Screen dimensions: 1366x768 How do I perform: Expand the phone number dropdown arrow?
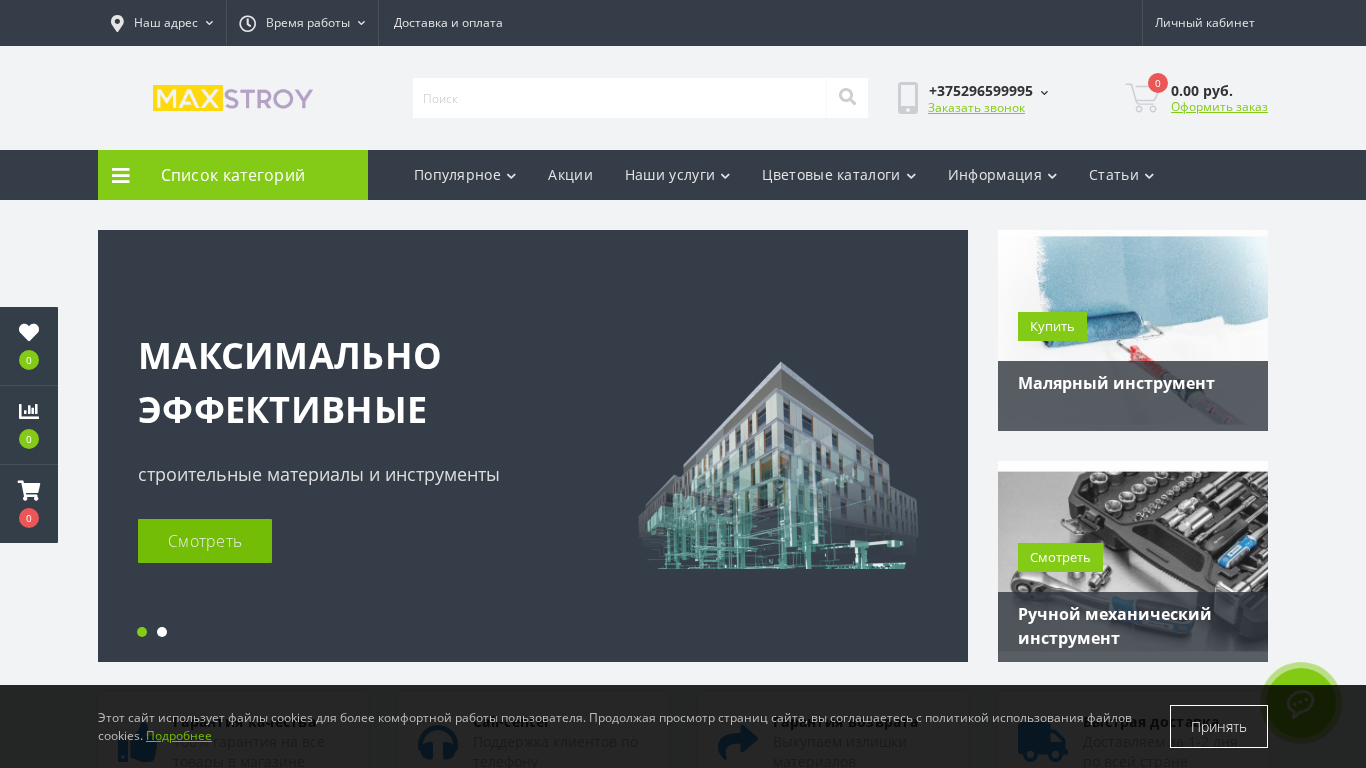1044,92
